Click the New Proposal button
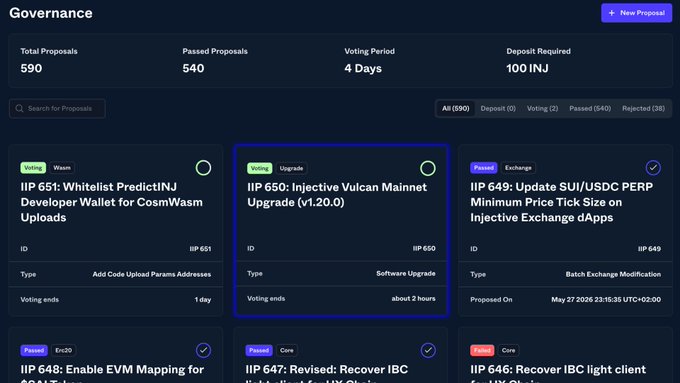The image size is (680, 383). click(x=636, y=13)
